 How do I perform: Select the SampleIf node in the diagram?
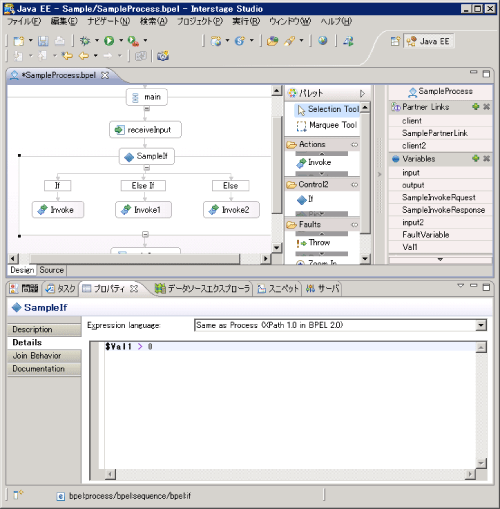point(147,156)
